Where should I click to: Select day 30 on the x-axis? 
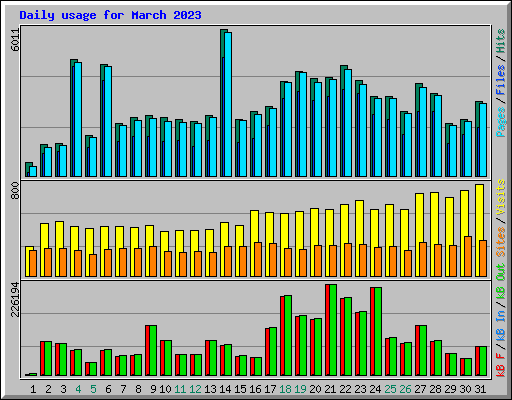(466, 389)
